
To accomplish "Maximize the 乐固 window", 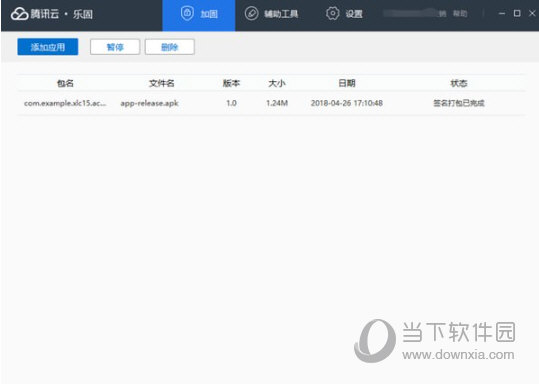I will pyautogui.click(x=517, y=13).
